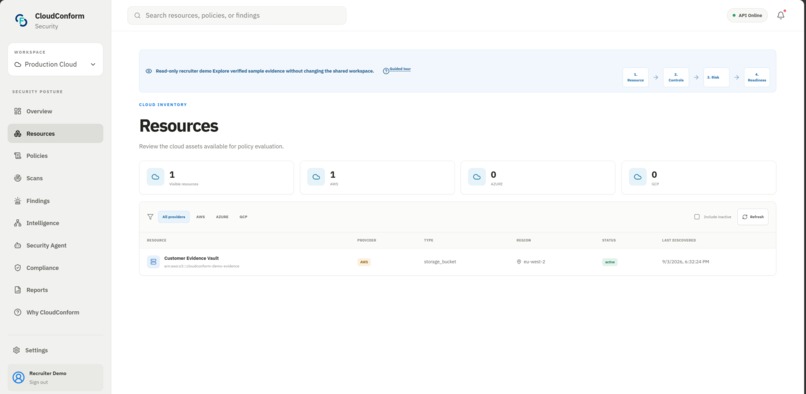Filter resources by AZURE tab
Image resolution: width=806 pixels, height=394 pixels.
click(x=222, y=217)
